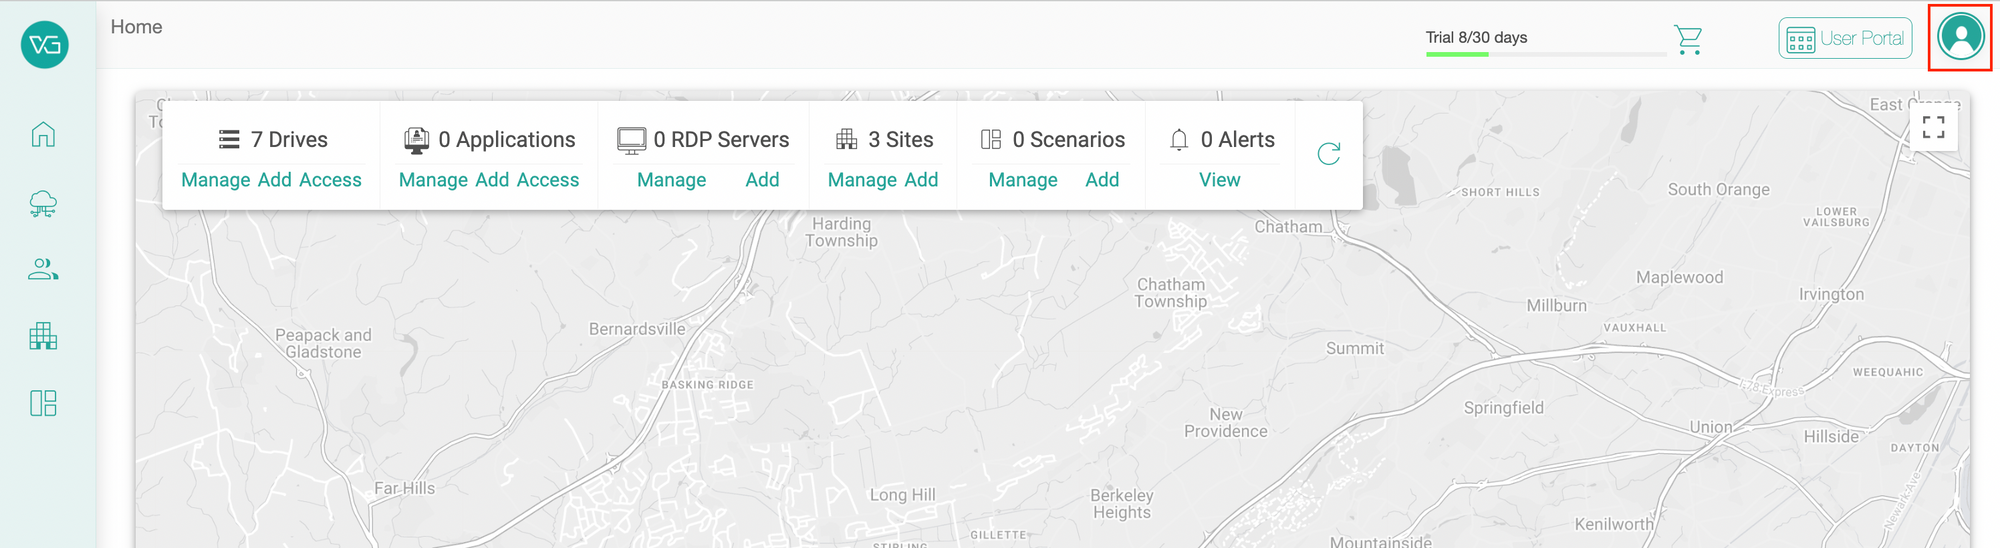The width and height of the screenshot is (2000, 548).
Task: Open the scenarios layout sidebar icon
Action: pyautogui.click(x=43, y=403)
